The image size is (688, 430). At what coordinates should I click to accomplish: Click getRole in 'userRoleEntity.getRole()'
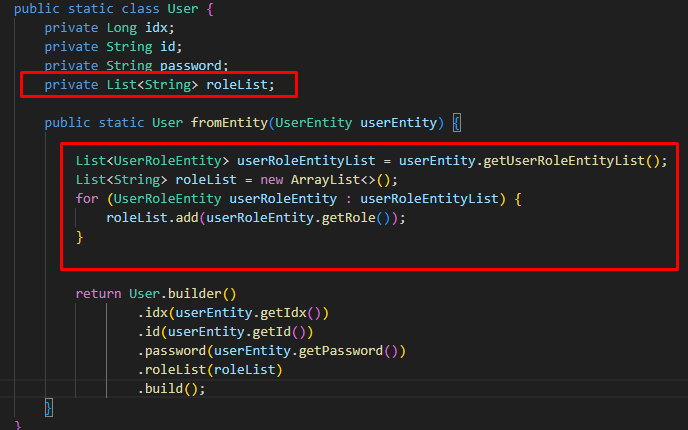coord(348,218)
